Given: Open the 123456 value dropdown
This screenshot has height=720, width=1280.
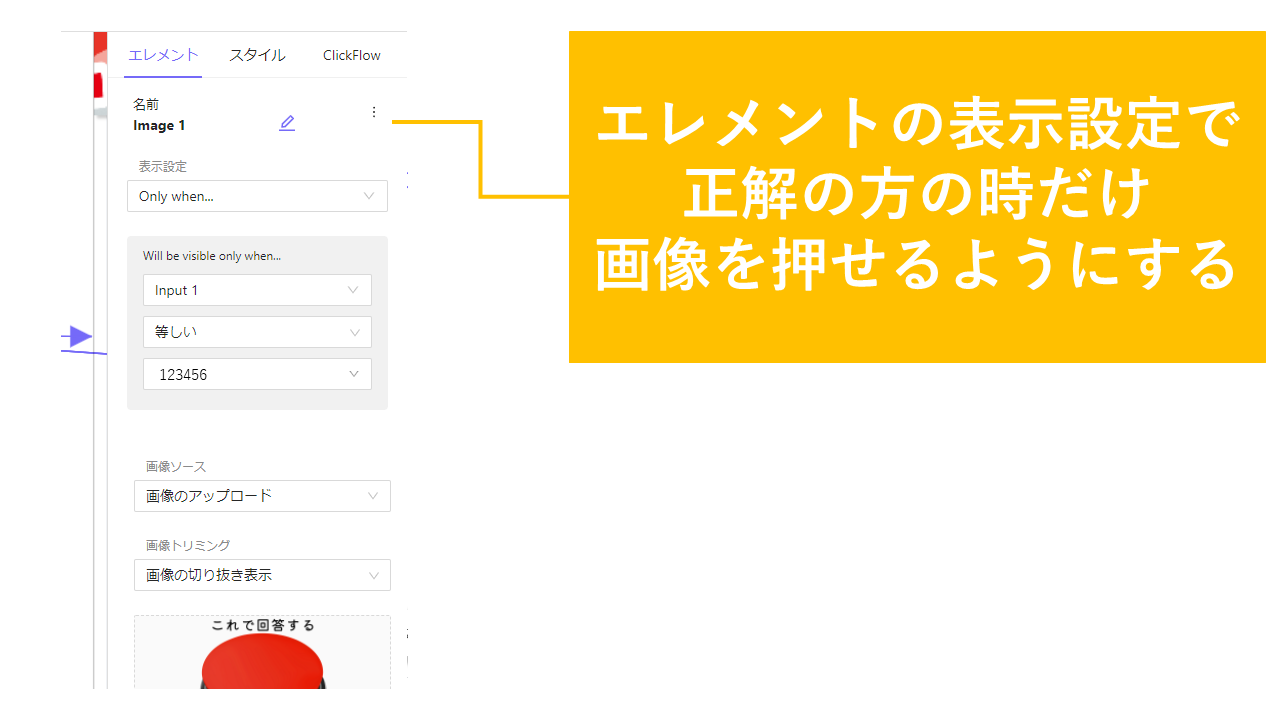Looking at the screenshot, I should pyautogui.click(x=257, y=374).
